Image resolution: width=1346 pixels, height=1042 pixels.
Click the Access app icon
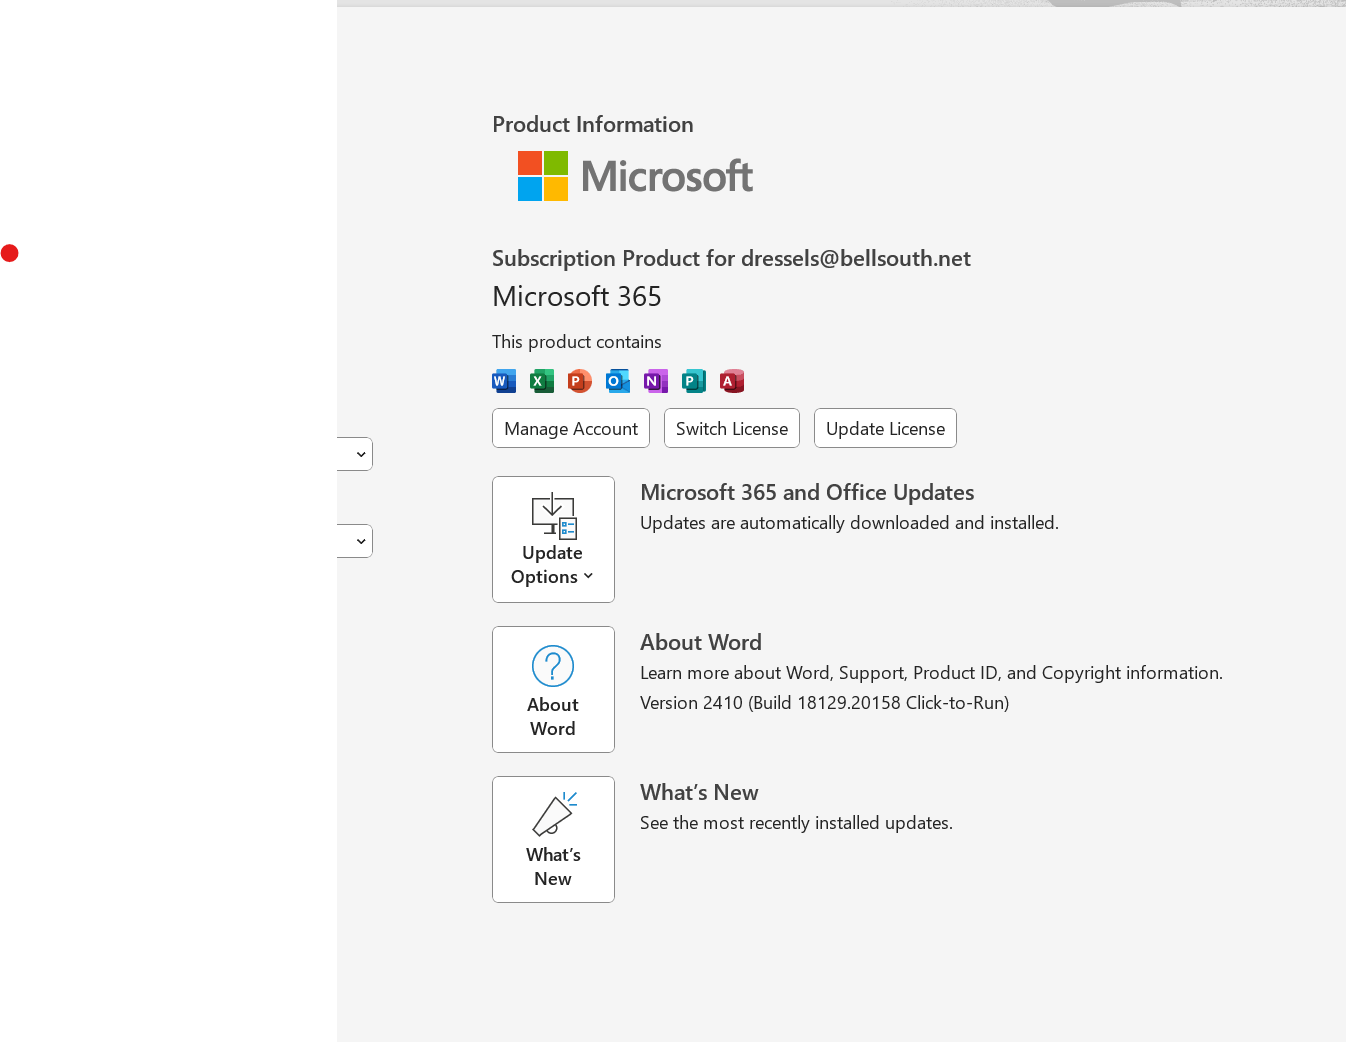click(732, 381)
